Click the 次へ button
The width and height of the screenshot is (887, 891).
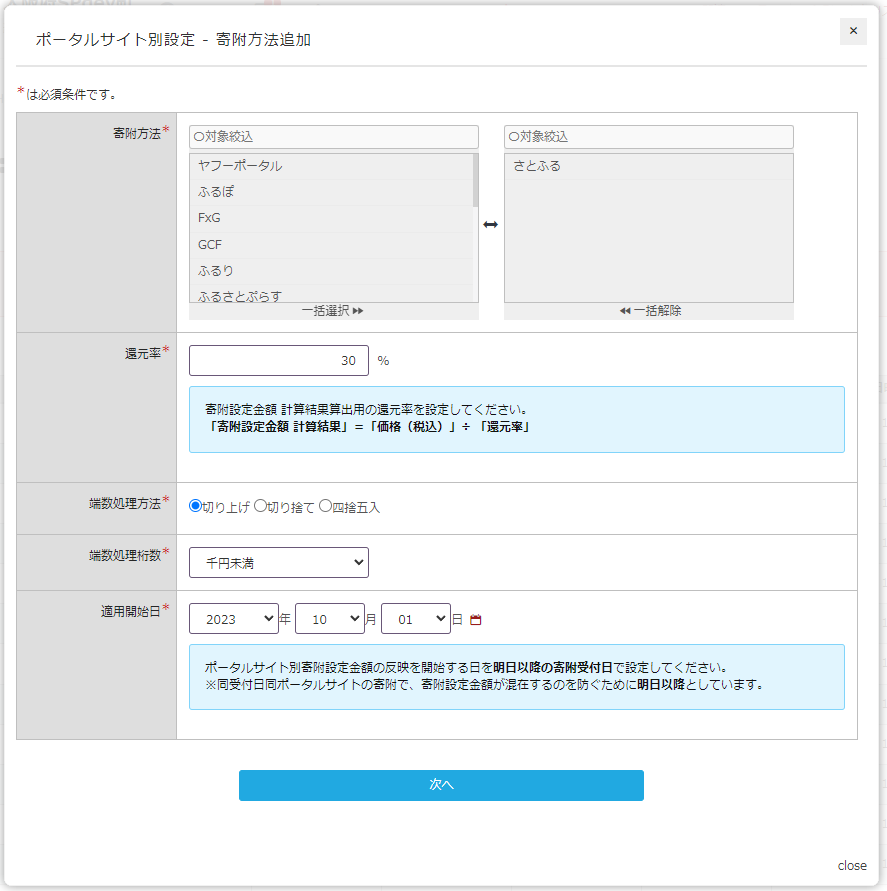click(441, 785)
